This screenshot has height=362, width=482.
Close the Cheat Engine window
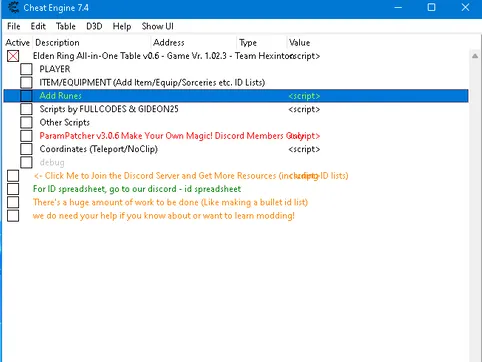click(x=465, y=7)
